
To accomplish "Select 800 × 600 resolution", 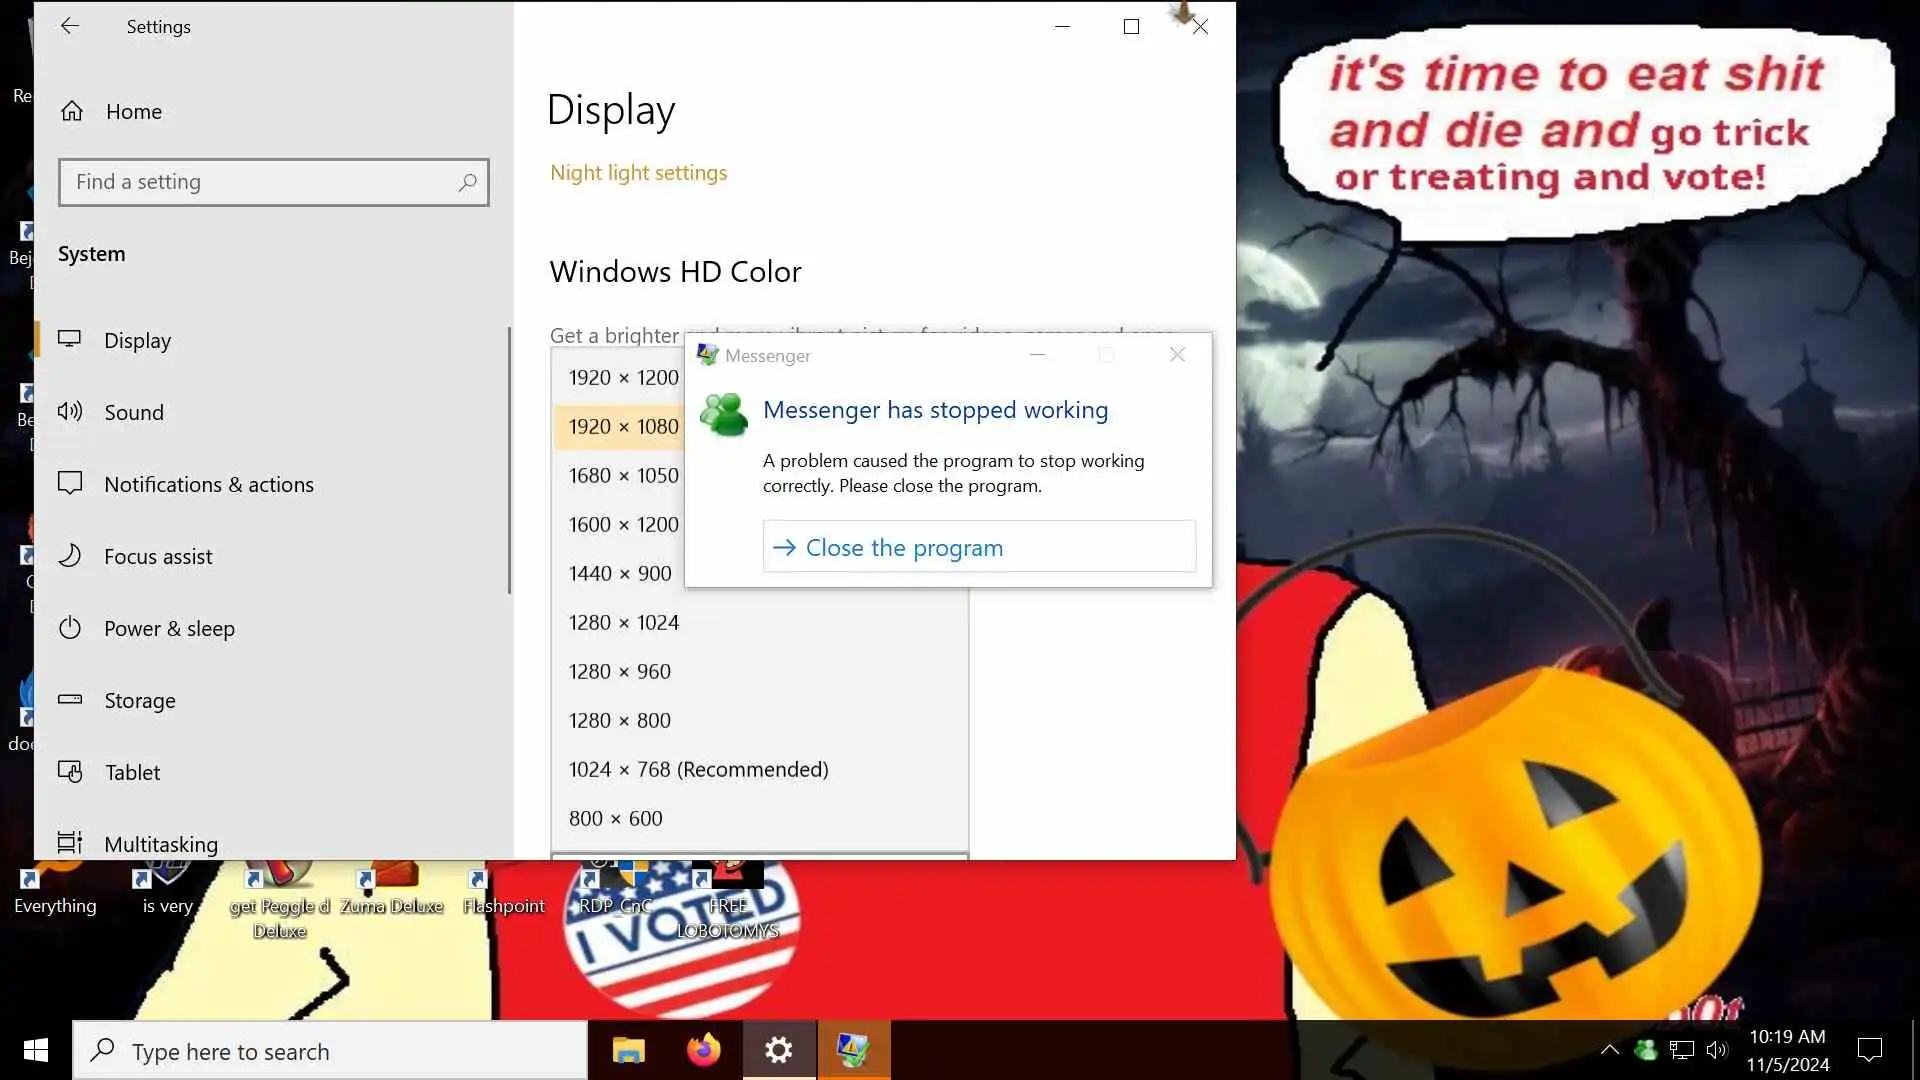I will (x=615, y=818).
